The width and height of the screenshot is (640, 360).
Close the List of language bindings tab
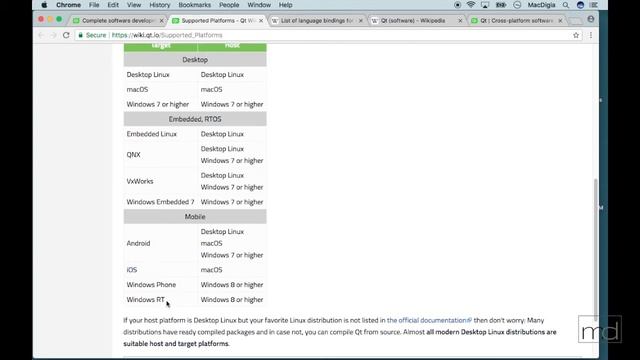pos(360,20)
